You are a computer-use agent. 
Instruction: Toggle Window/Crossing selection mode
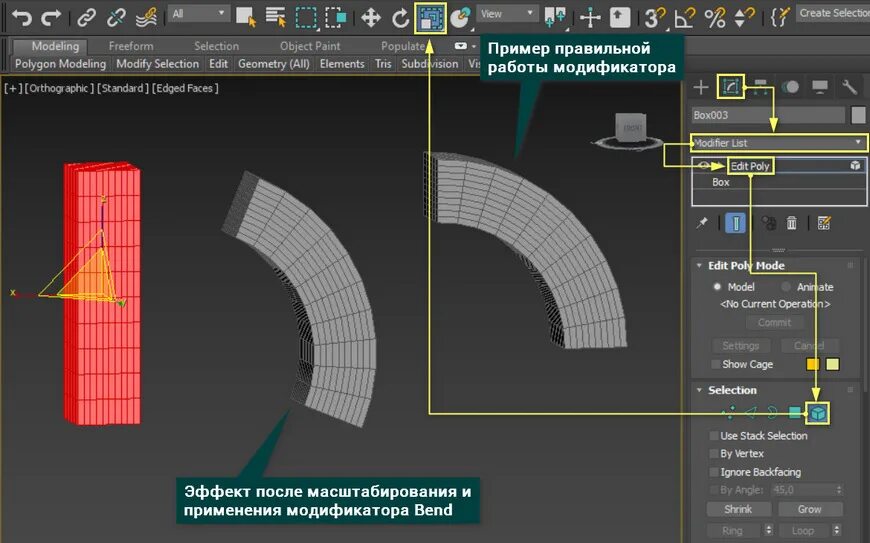[x=336, y=18]
